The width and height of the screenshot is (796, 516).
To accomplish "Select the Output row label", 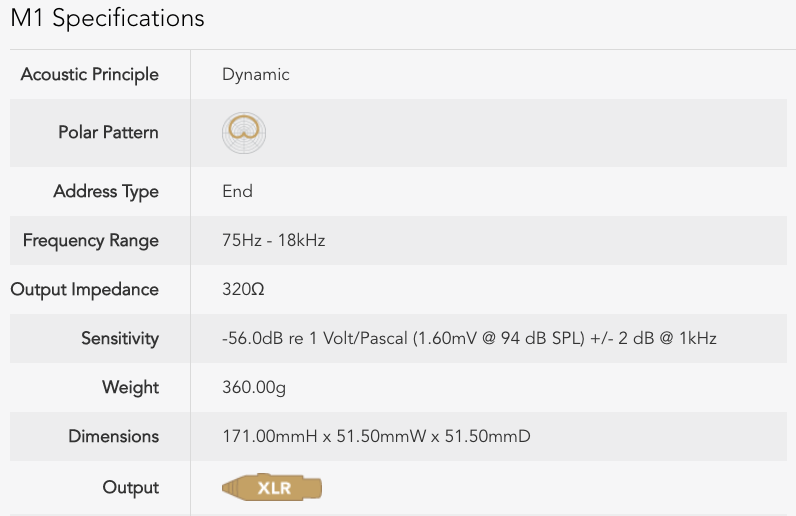I will 130,488.
